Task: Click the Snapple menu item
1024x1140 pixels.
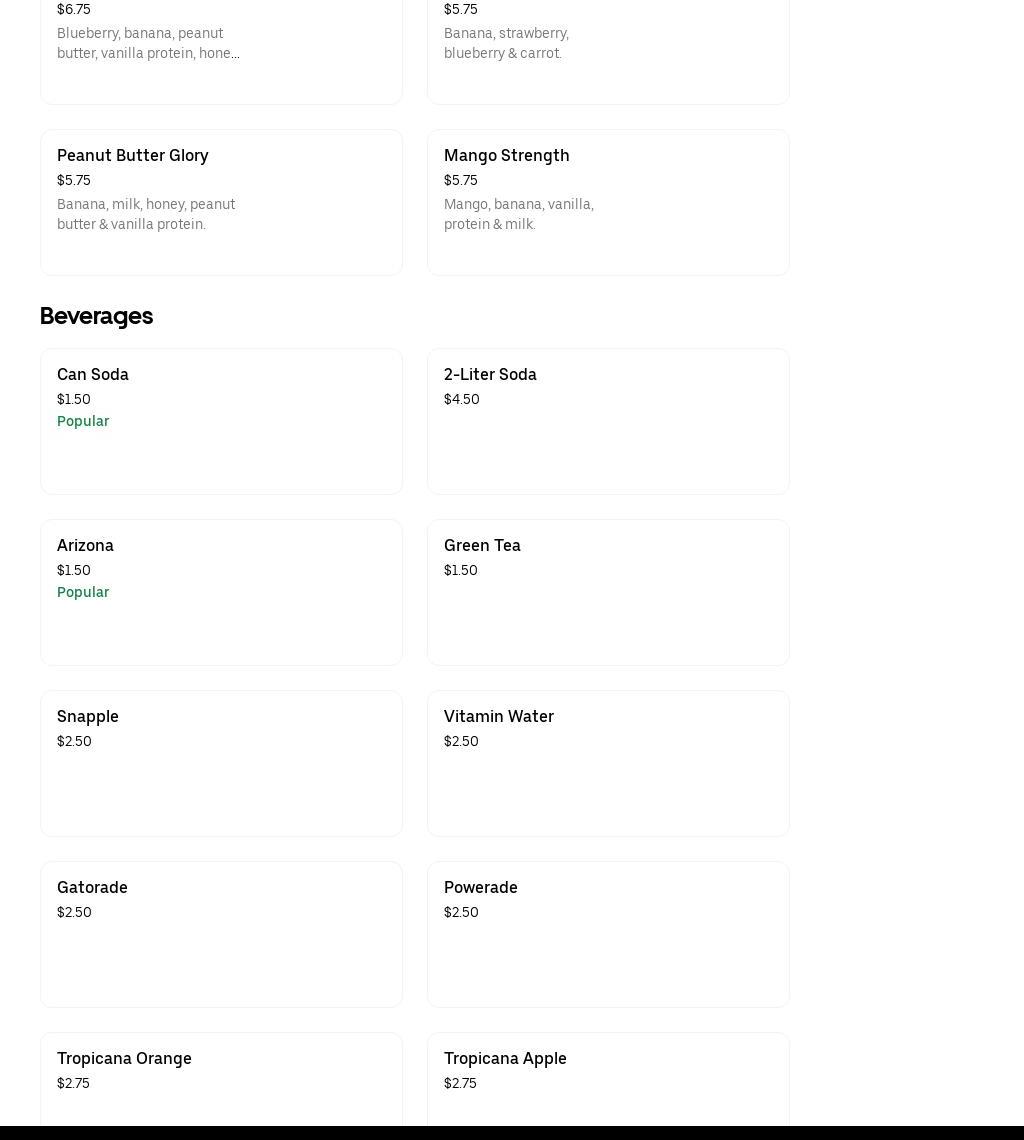Action: tap(221, 762)
